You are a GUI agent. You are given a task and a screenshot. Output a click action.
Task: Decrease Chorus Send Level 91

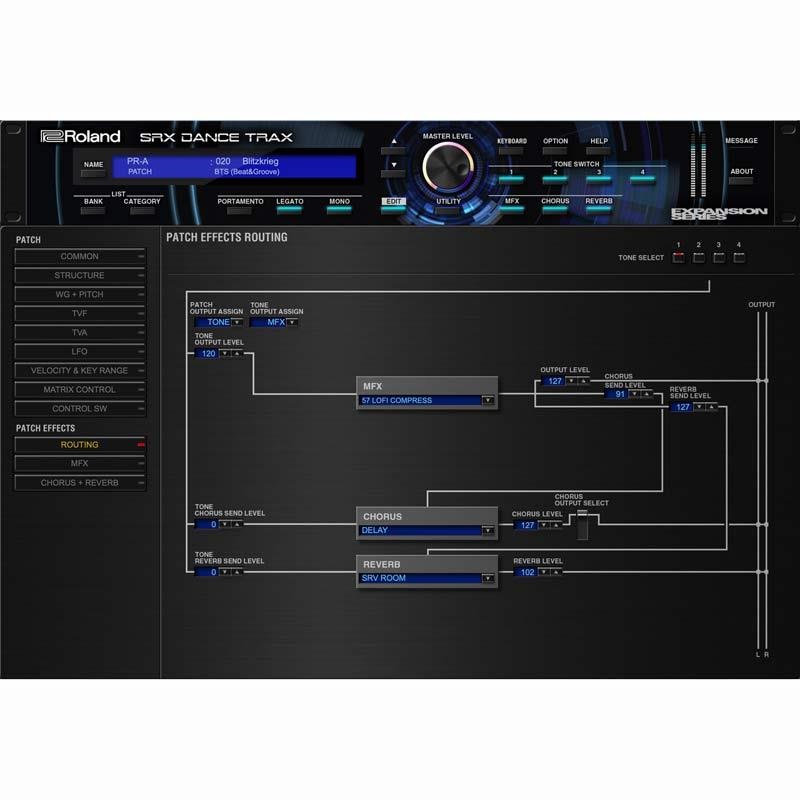pos(634,394)
